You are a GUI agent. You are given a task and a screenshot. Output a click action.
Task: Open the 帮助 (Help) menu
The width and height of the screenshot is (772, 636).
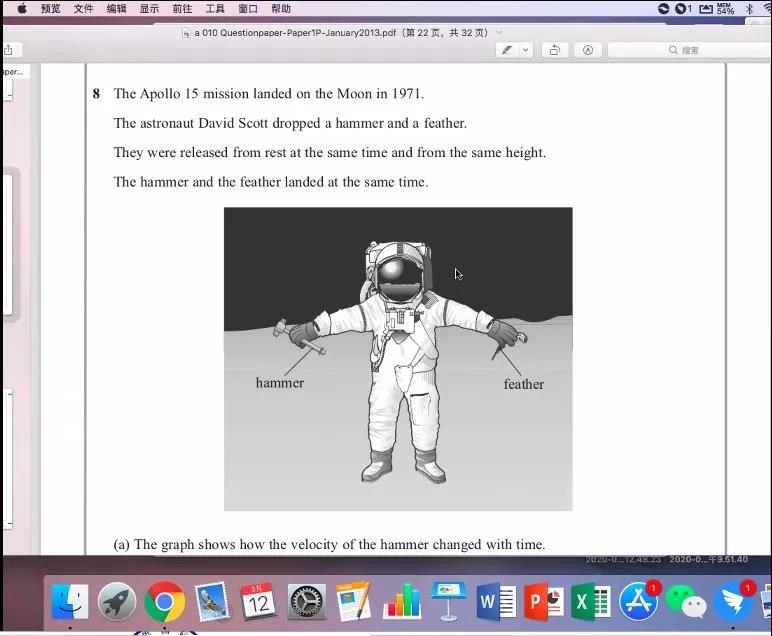(281, 9)
